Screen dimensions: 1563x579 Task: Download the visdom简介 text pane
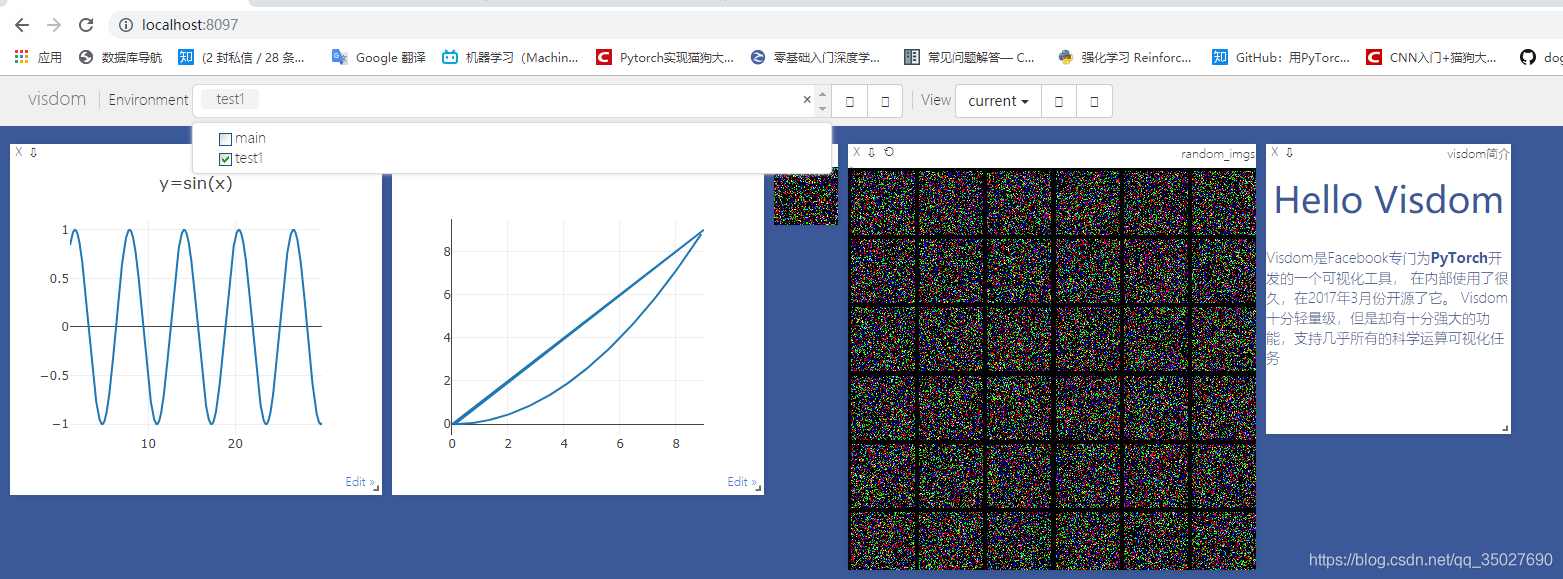(x=1289, y=152)
